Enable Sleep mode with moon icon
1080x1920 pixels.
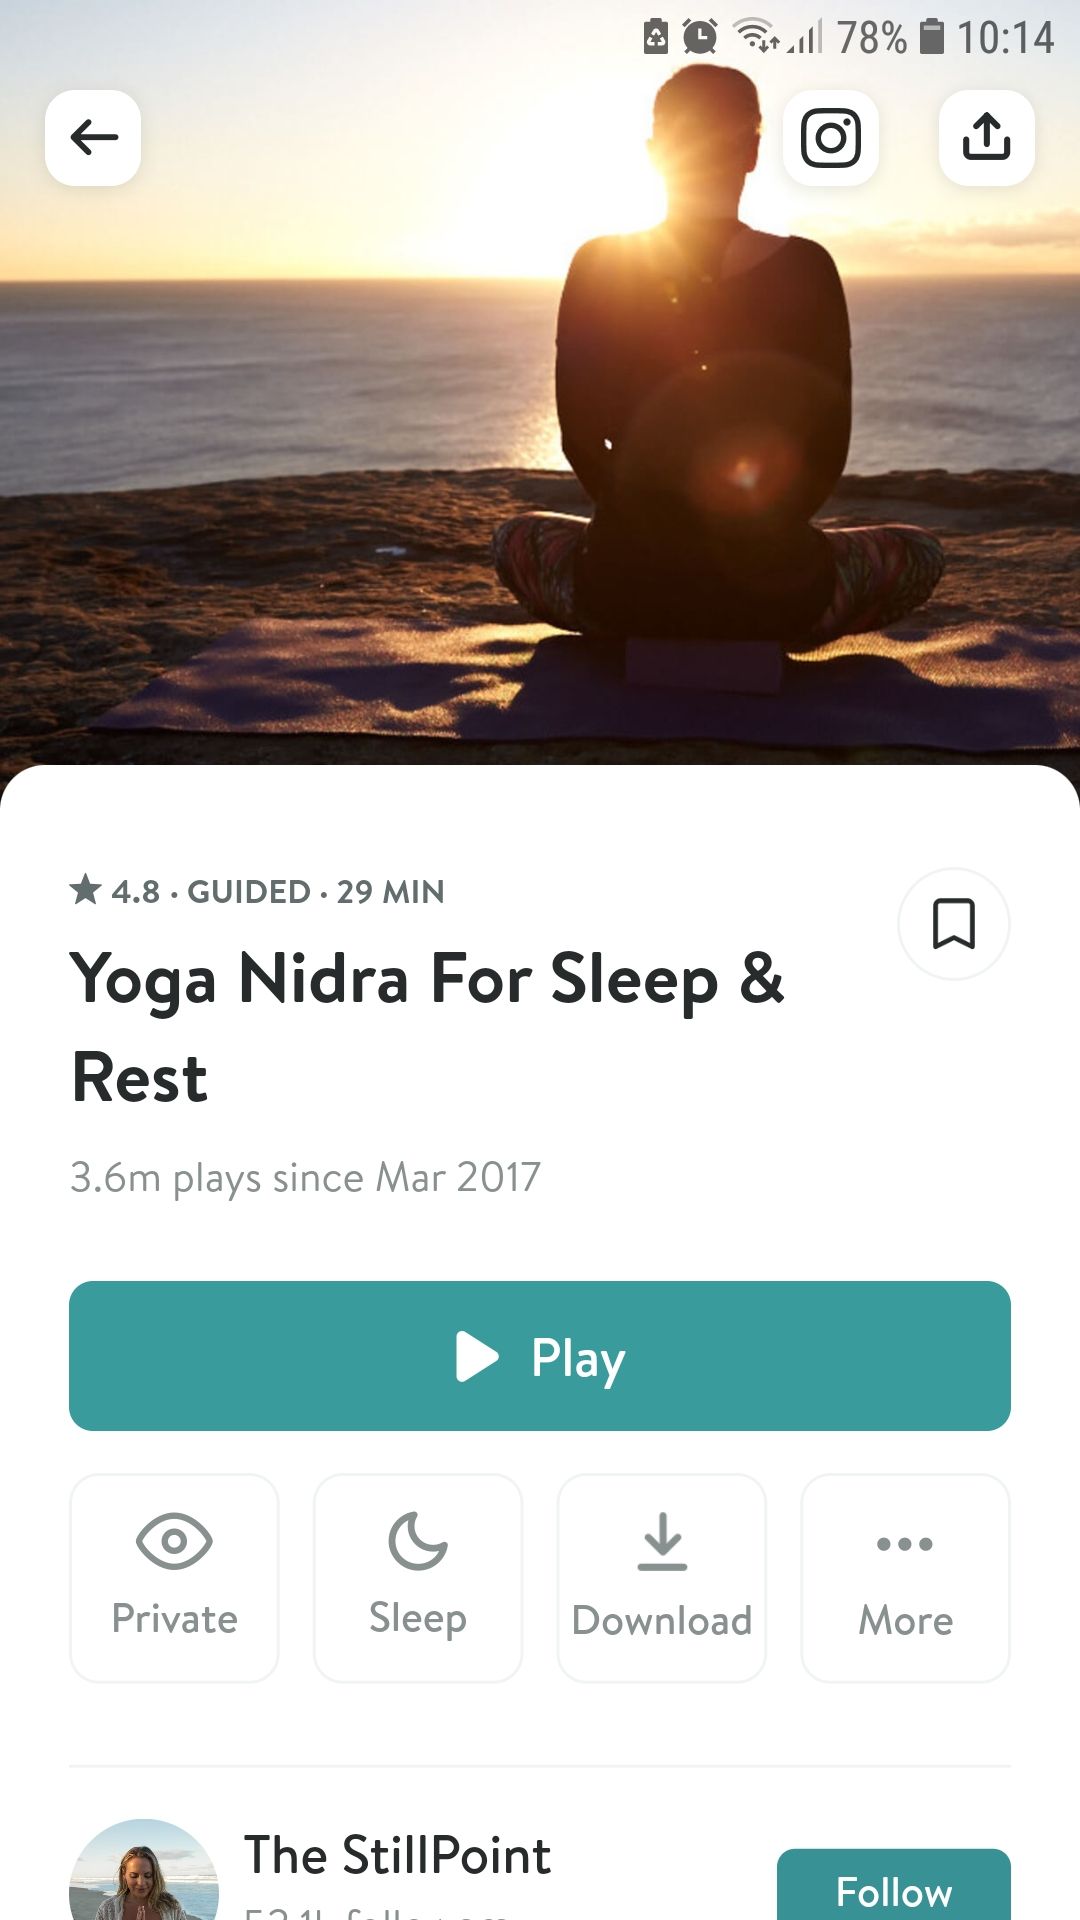click(x=418, y=1578)
